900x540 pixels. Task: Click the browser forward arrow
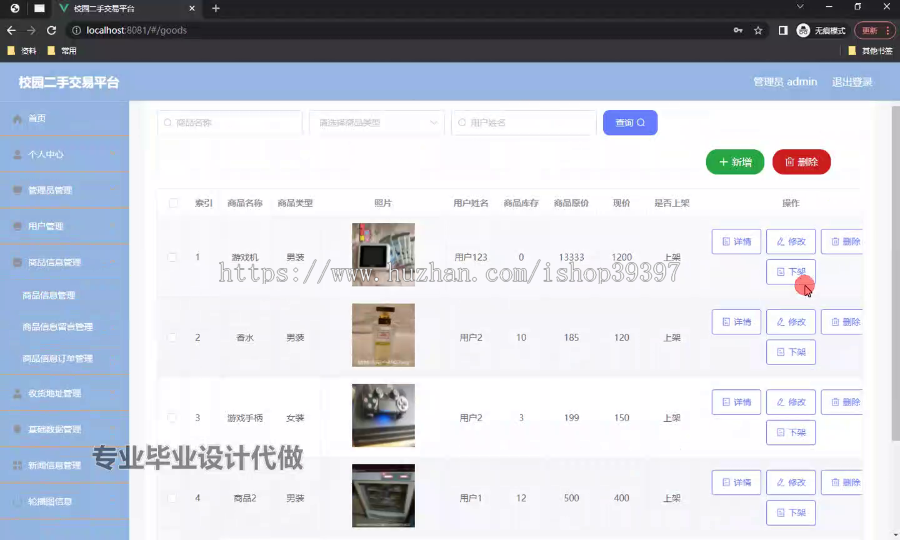point(31,30)
